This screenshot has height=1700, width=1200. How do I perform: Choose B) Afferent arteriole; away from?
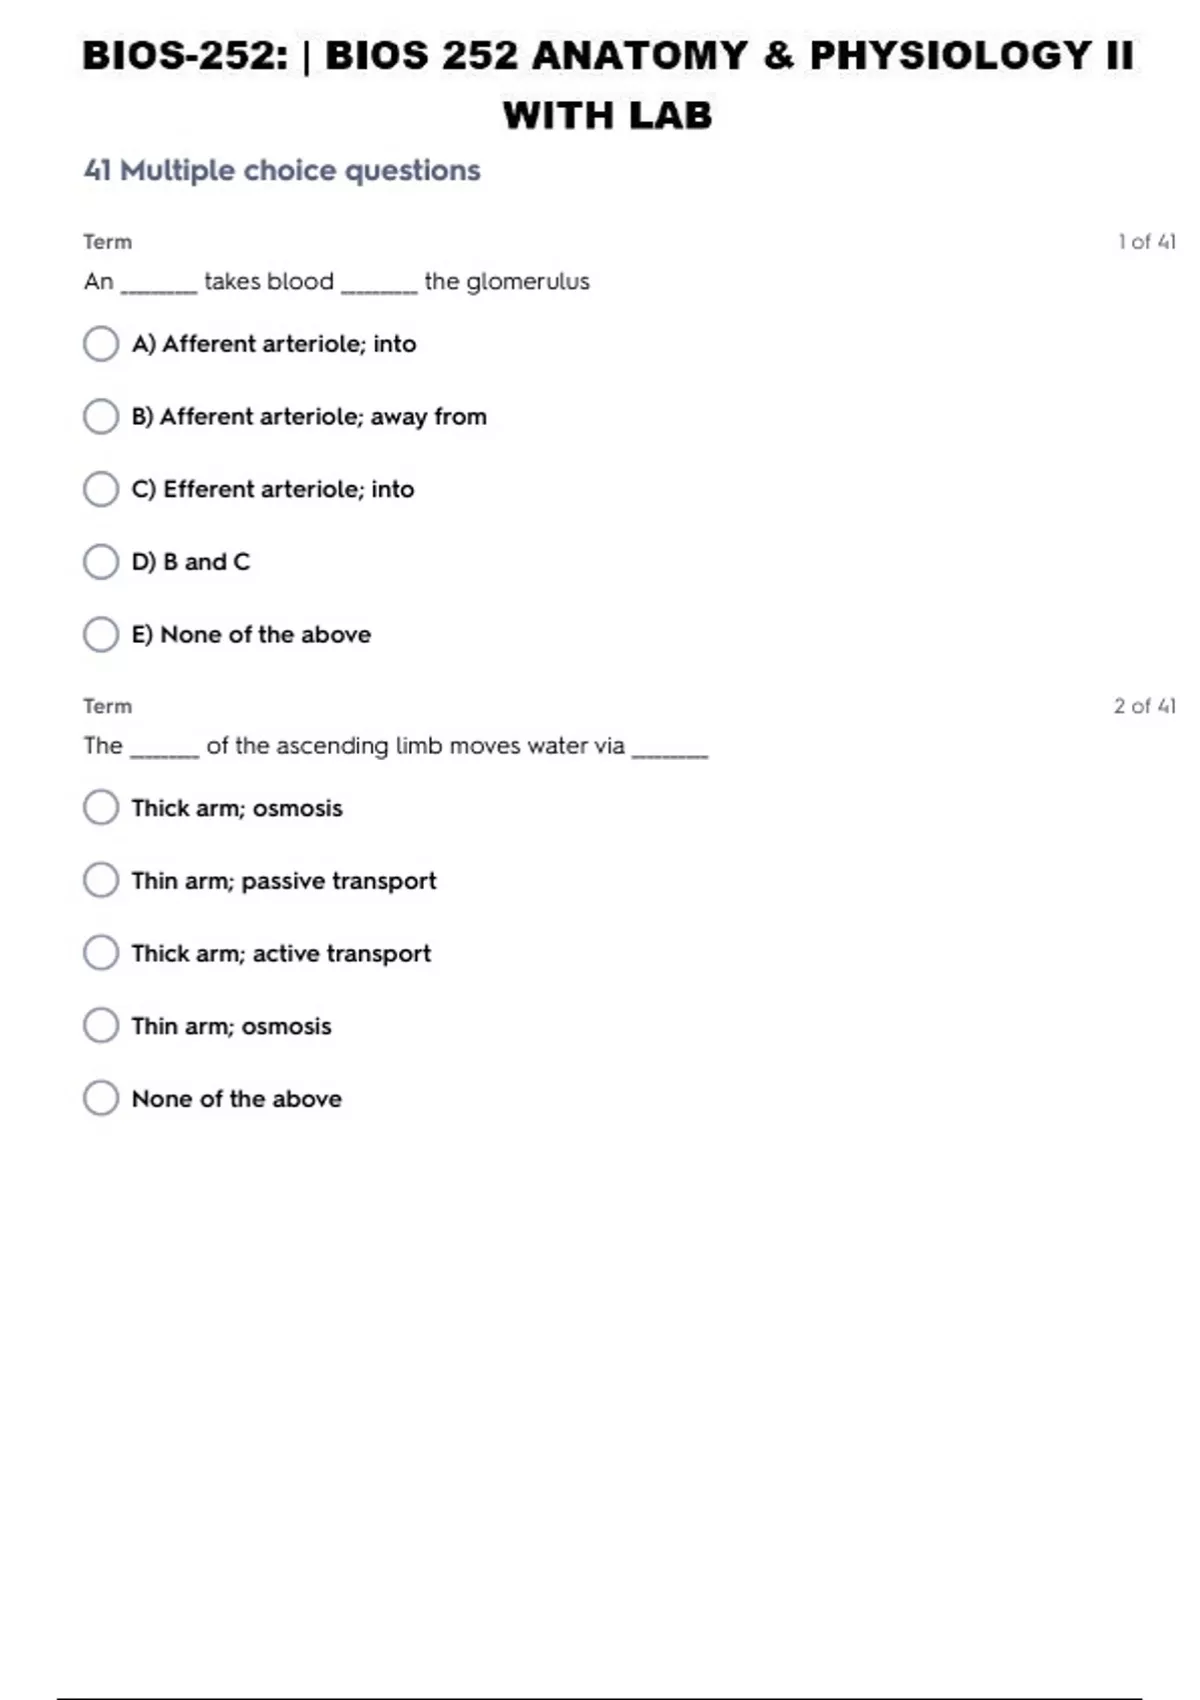pyautogui.click(x=101, y=417)
